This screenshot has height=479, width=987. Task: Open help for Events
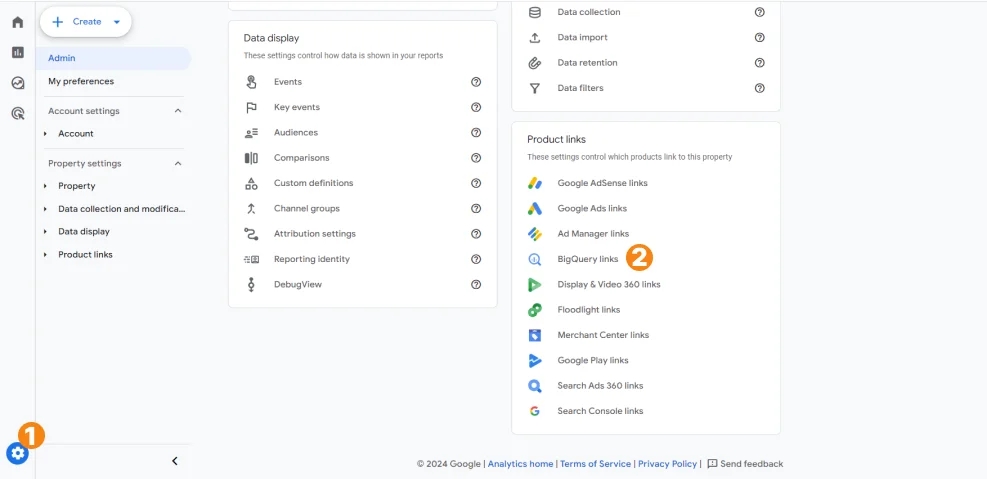point(476,82)
